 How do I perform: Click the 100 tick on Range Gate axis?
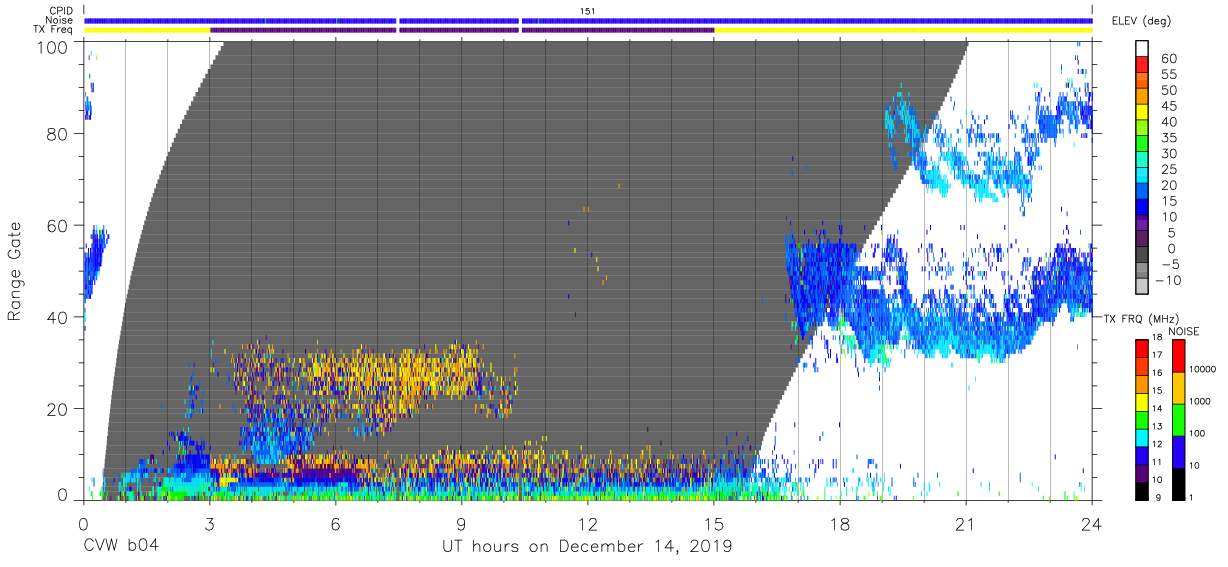point(53,46)
